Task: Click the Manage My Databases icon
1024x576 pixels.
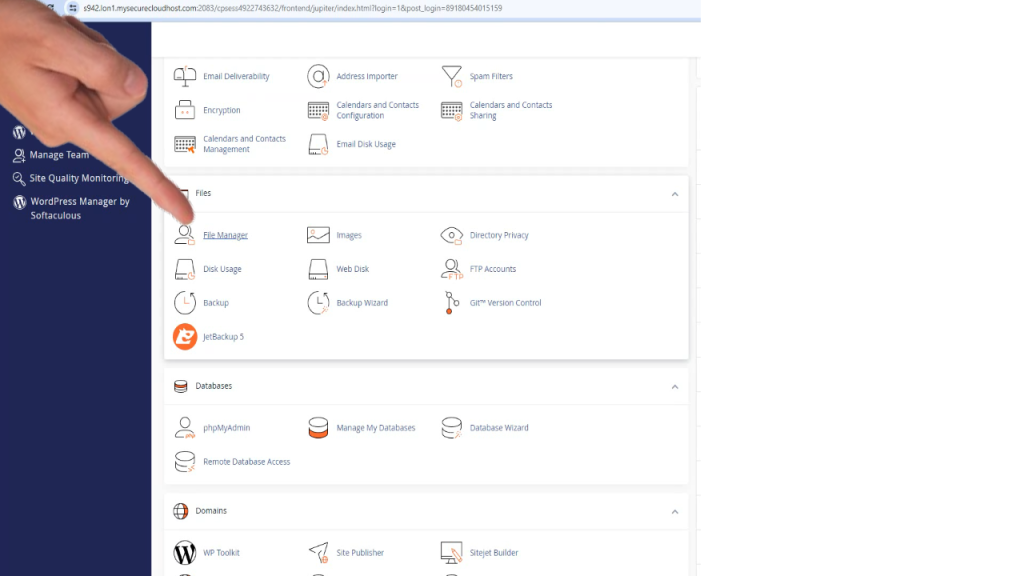Action: click(x=318, y=428)
